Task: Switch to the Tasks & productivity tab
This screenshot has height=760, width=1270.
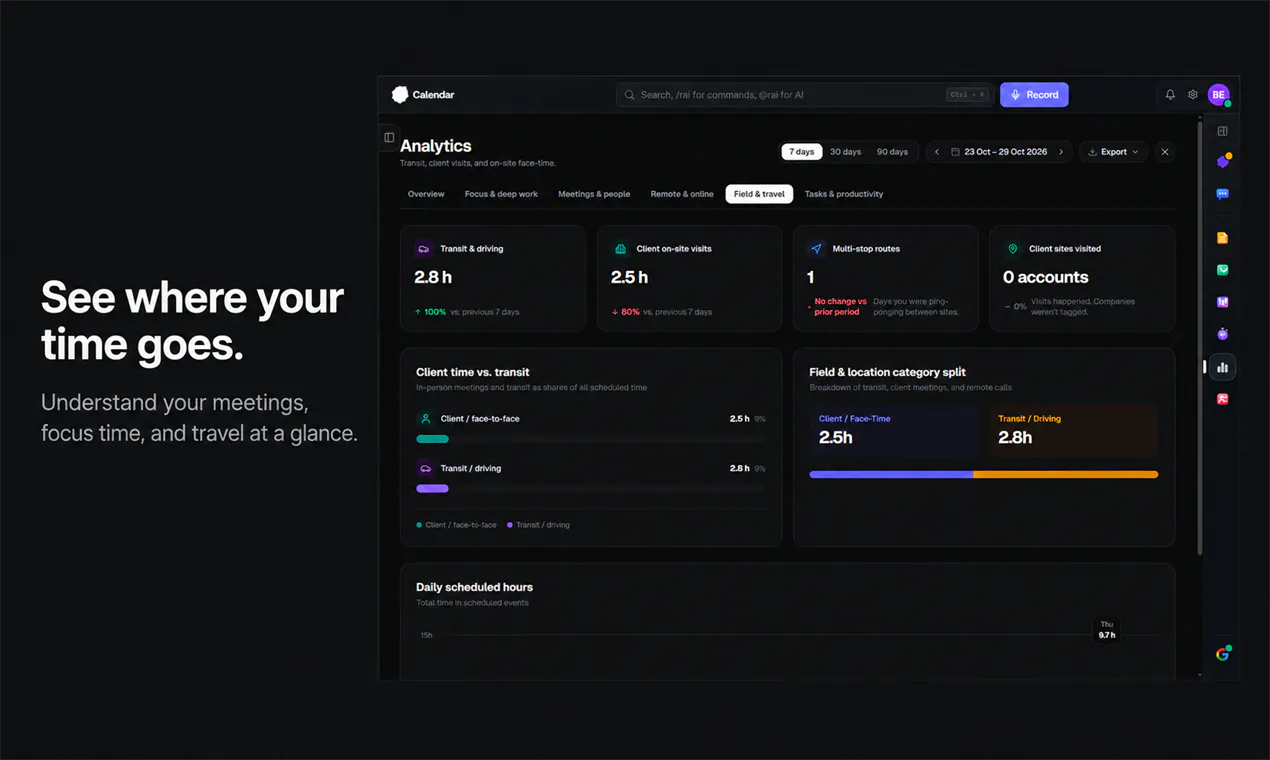Action: tap(844, 194)
